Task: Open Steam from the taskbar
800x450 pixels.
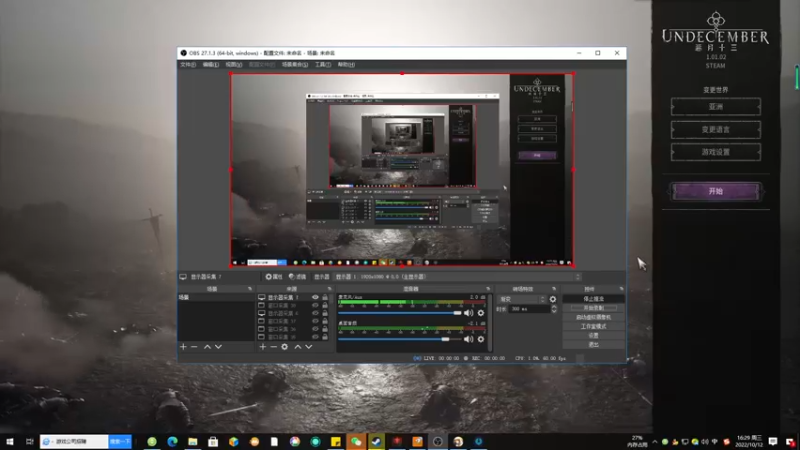Action: click(377, 441)
